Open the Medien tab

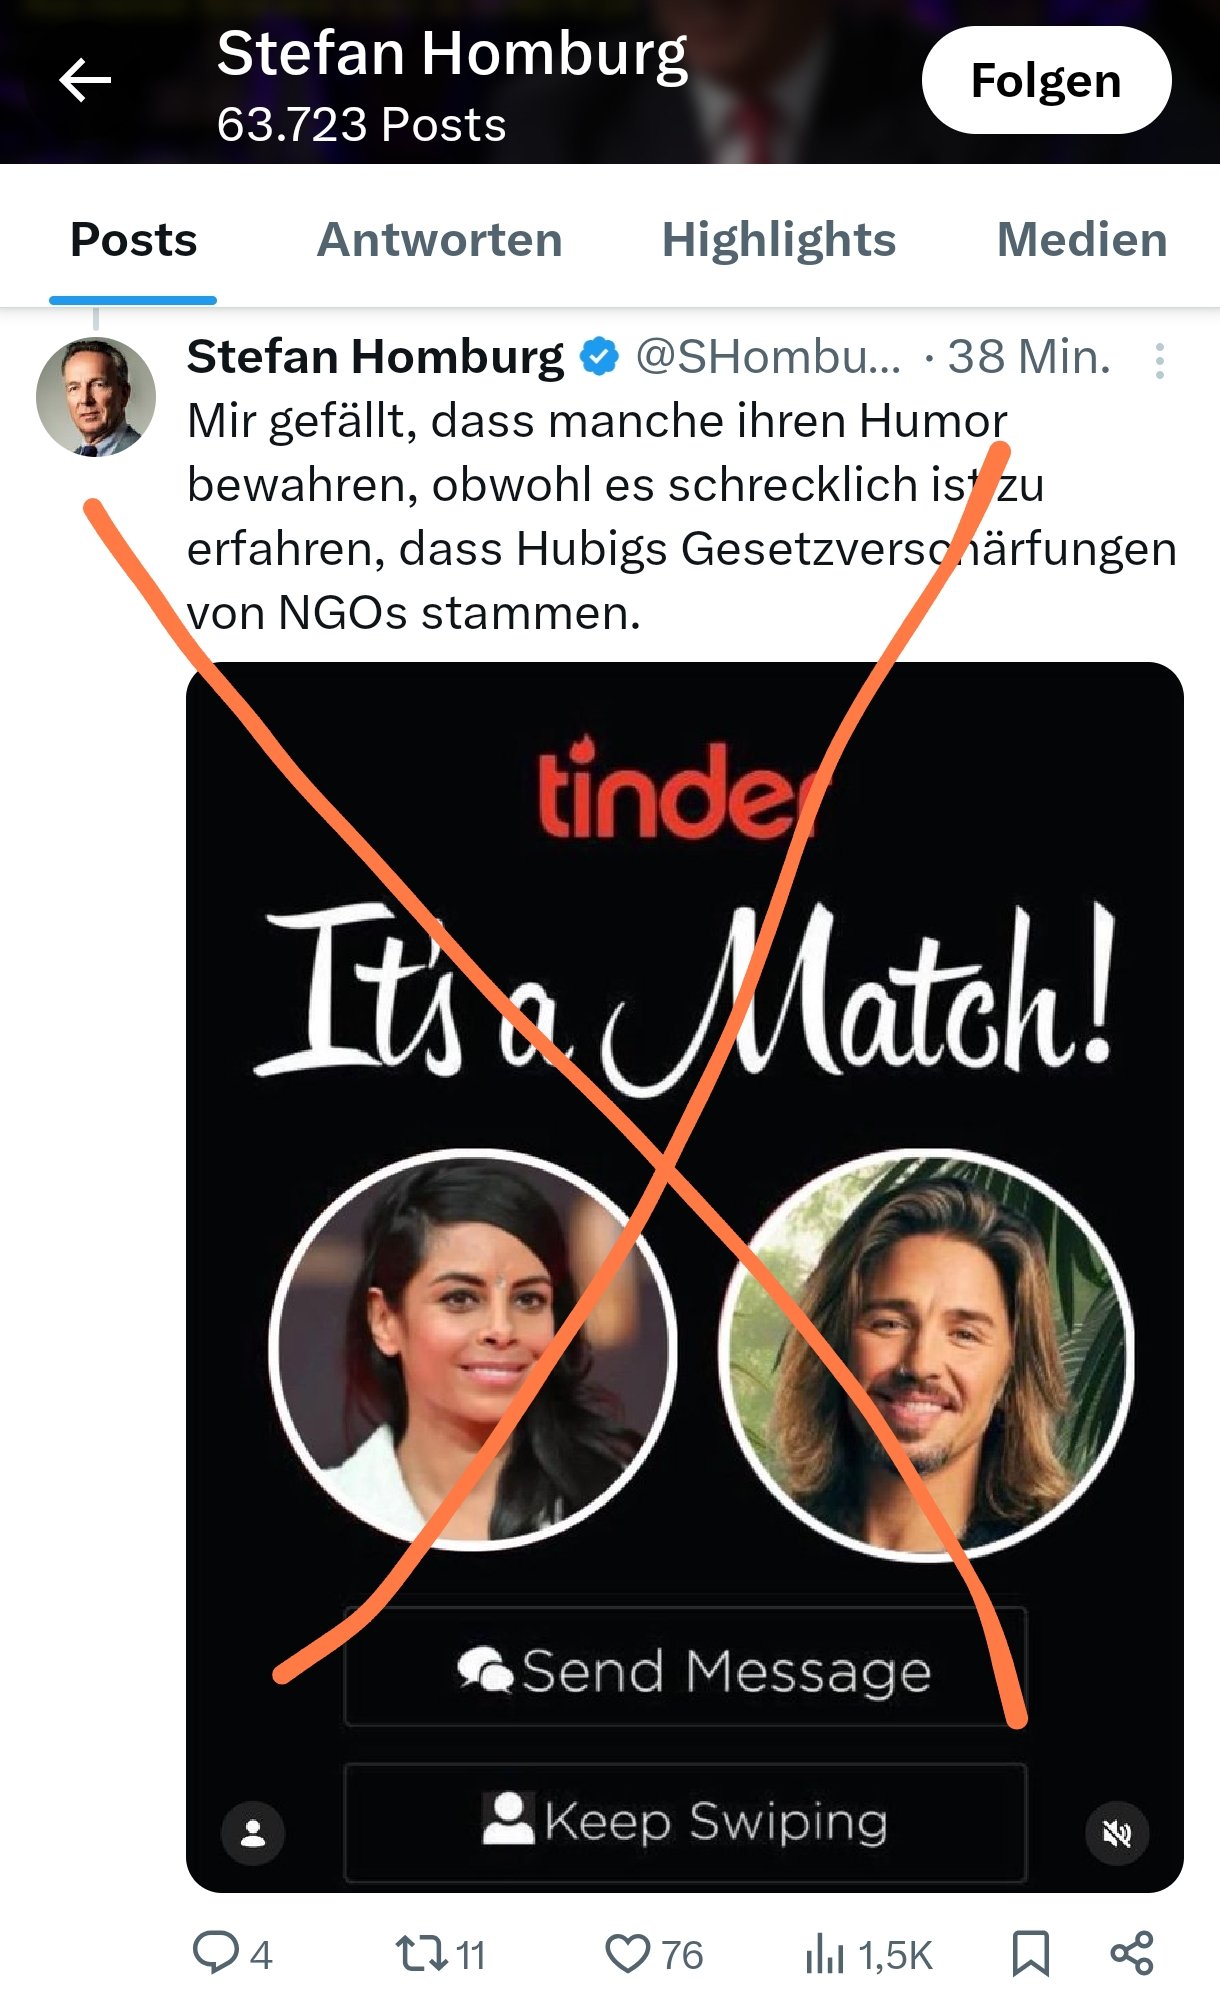tap(1082, 240)
